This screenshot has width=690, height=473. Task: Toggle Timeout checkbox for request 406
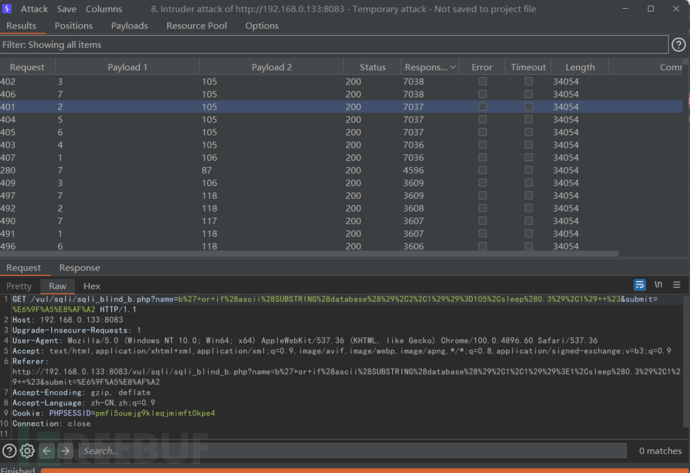(529, 94)
